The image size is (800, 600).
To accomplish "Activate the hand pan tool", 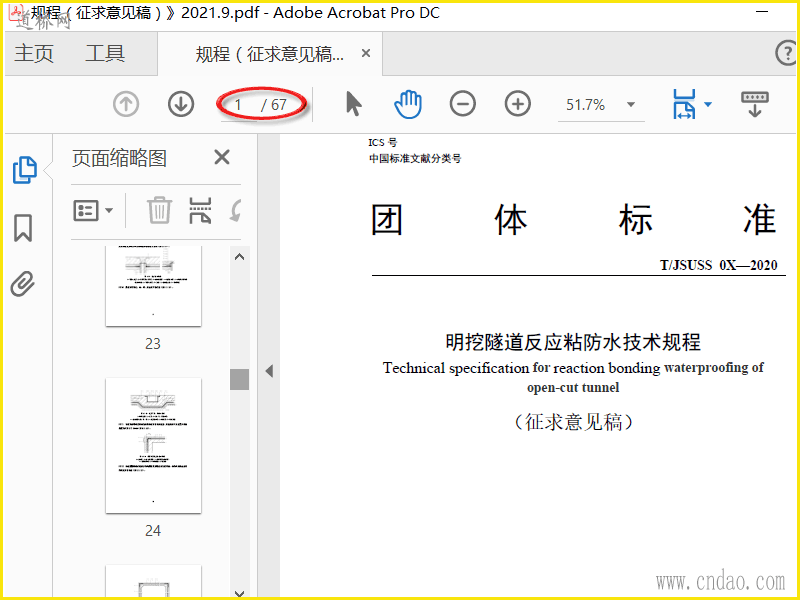I will click(x=408, y=104).
